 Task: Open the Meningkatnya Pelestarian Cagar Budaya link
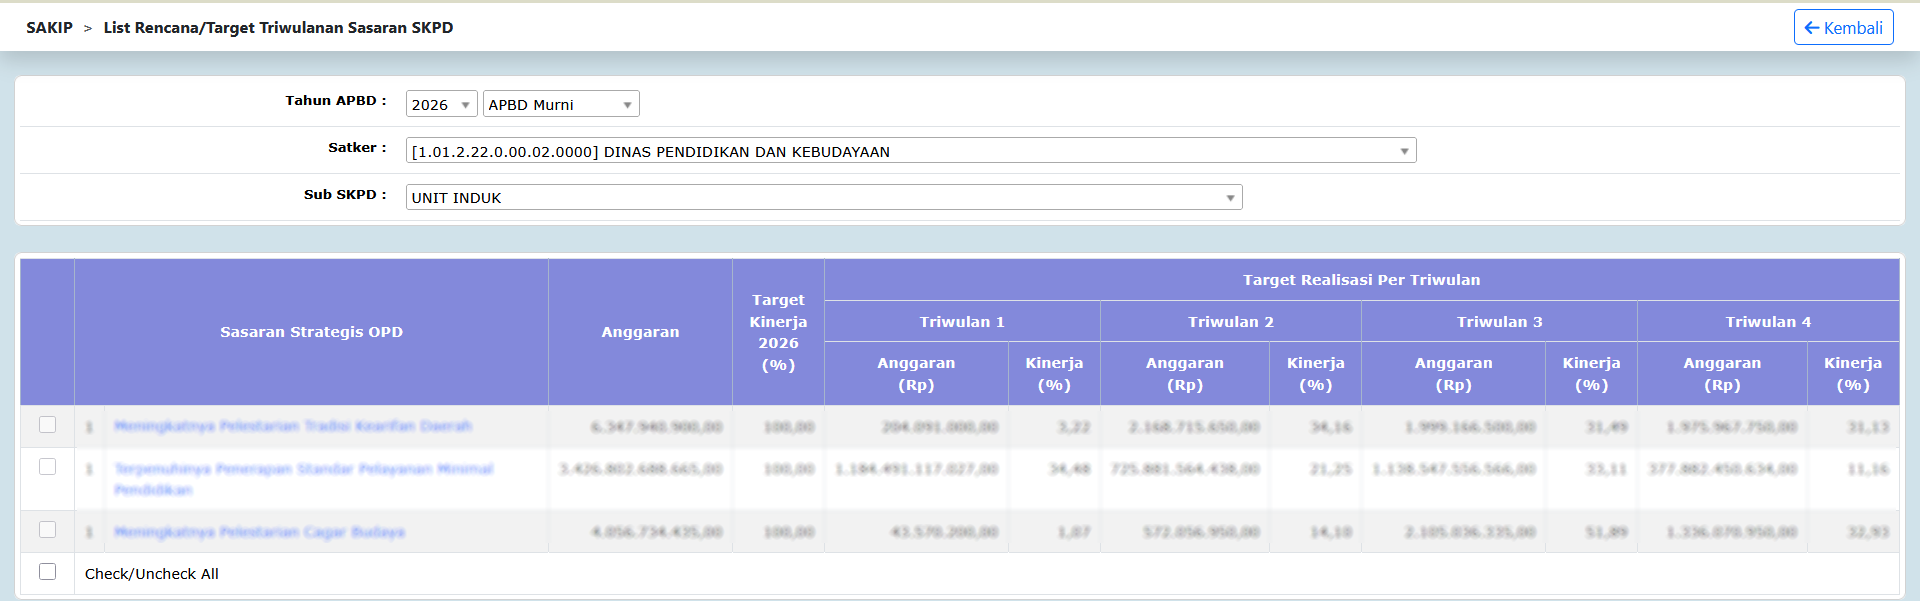[x=259, y=532]
